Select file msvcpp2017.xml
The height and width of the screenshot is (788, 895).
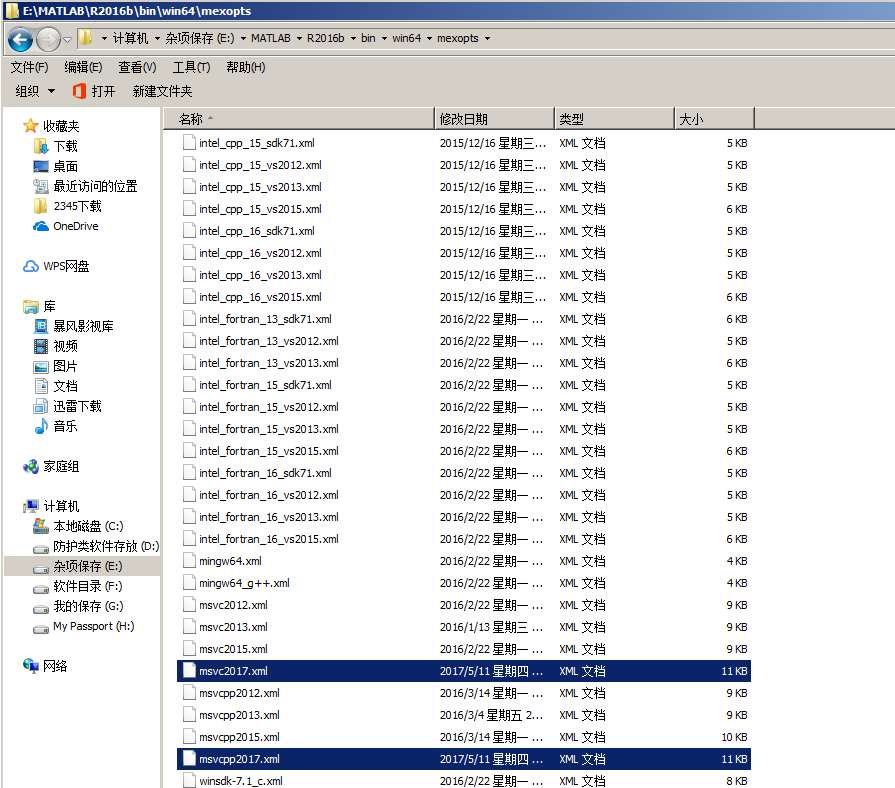pos(463,759)
